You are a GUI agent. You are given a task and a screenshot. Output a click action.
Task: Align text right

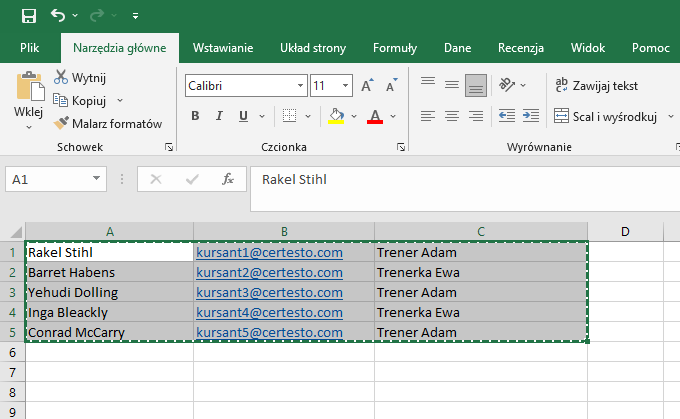point(476,116)
